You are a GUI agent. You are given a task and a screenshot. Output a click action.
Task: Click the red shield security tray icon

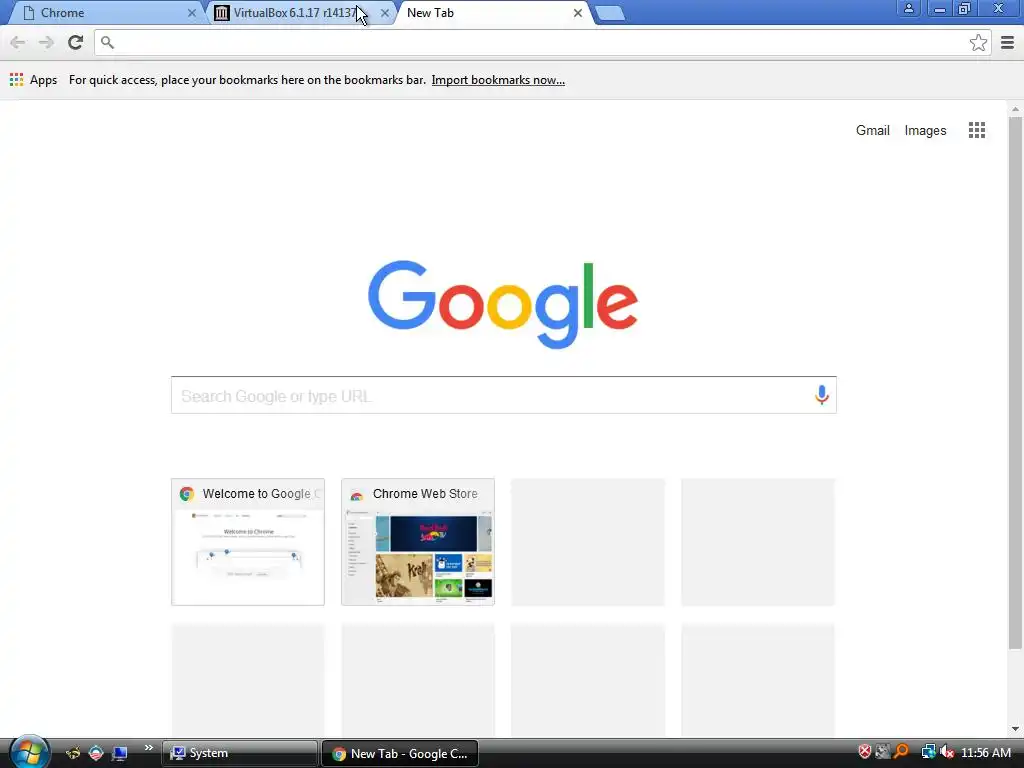(864, 752)
